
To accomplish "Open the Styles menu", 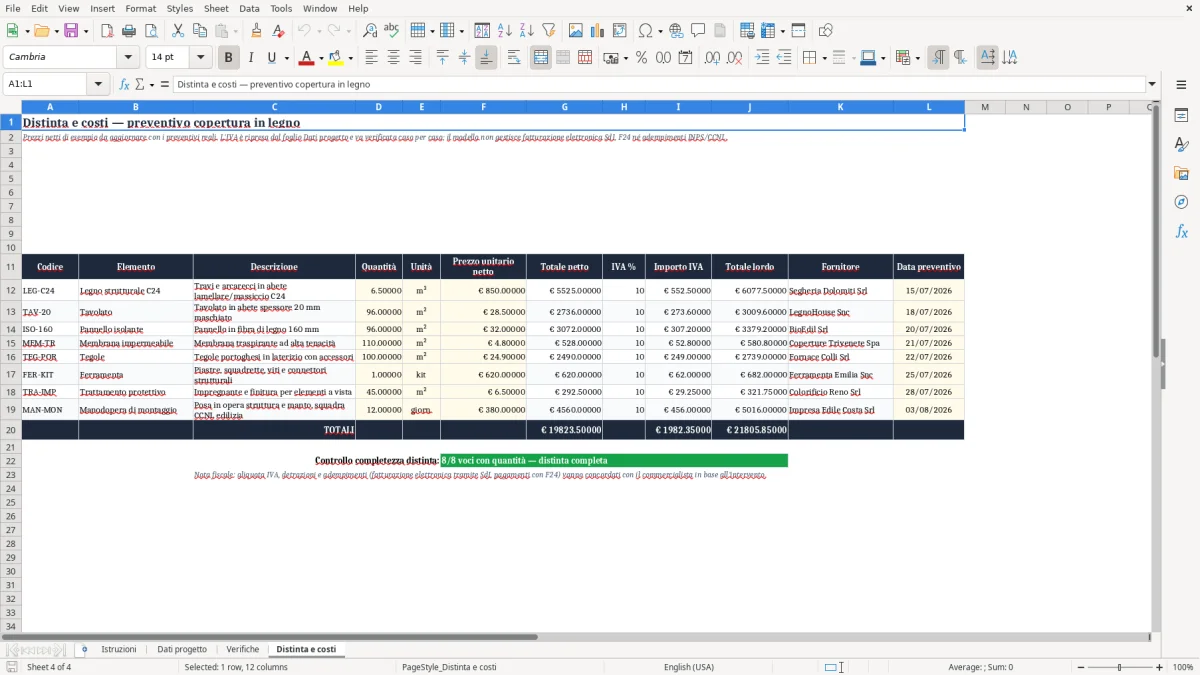I will click(180, 8).
